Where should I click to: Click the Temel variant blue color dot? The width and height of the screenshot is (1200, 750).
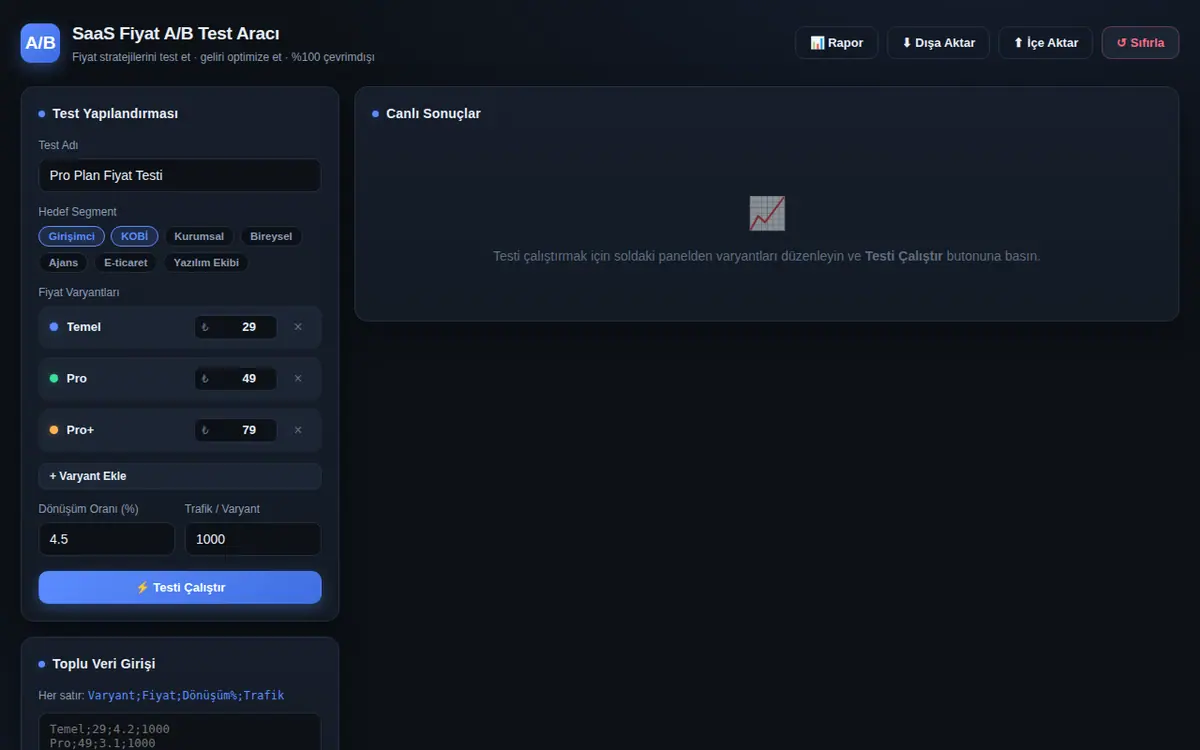[54, 327]
